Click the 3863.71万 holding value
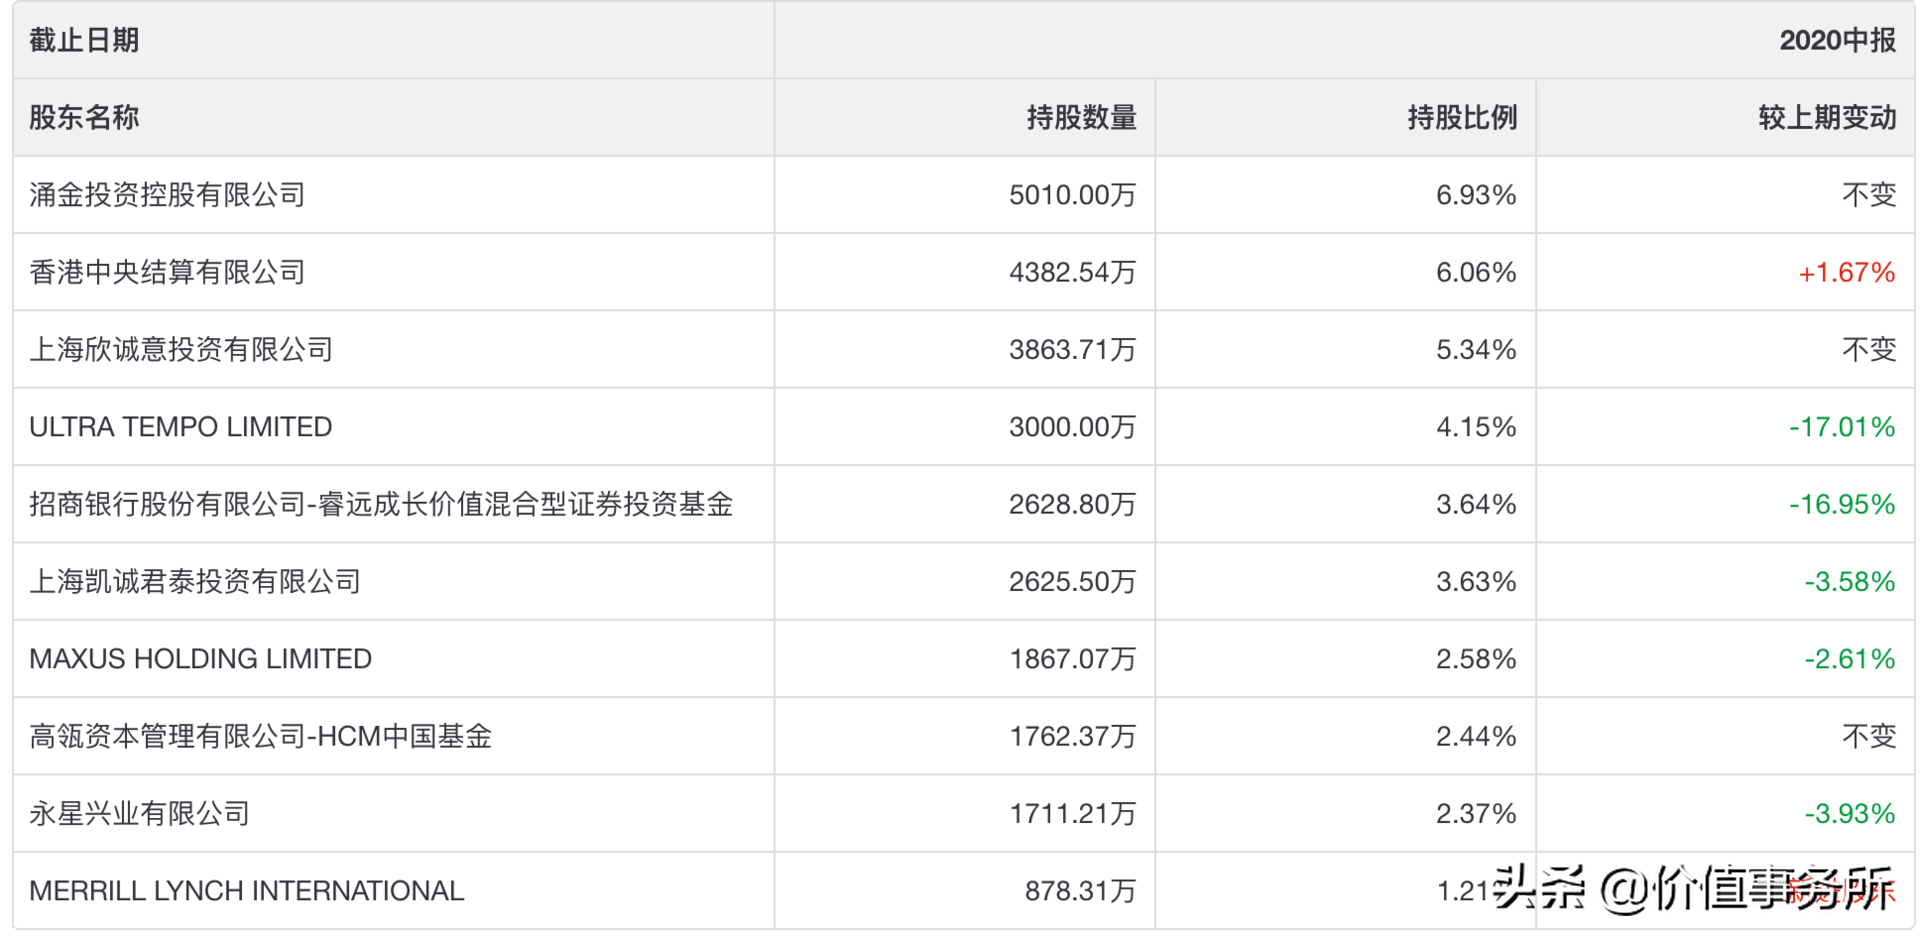Viewport: 1920px width, 940px height. click(x=1072, y=349)
